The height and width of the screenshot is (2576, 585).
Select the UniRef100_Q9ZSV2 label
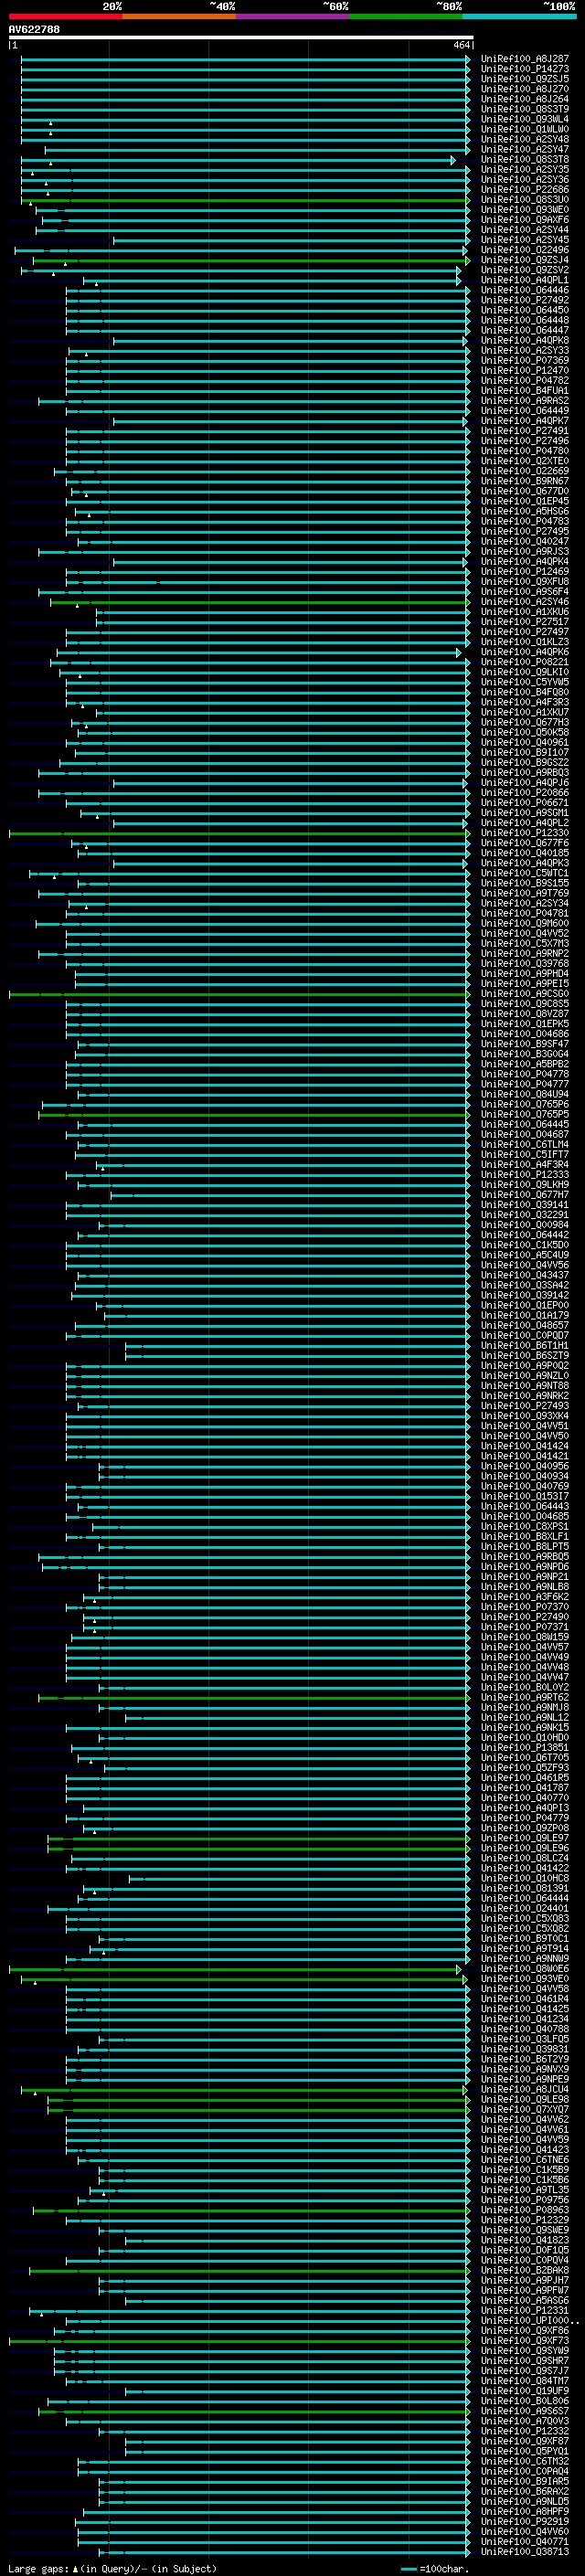(525, 270)
